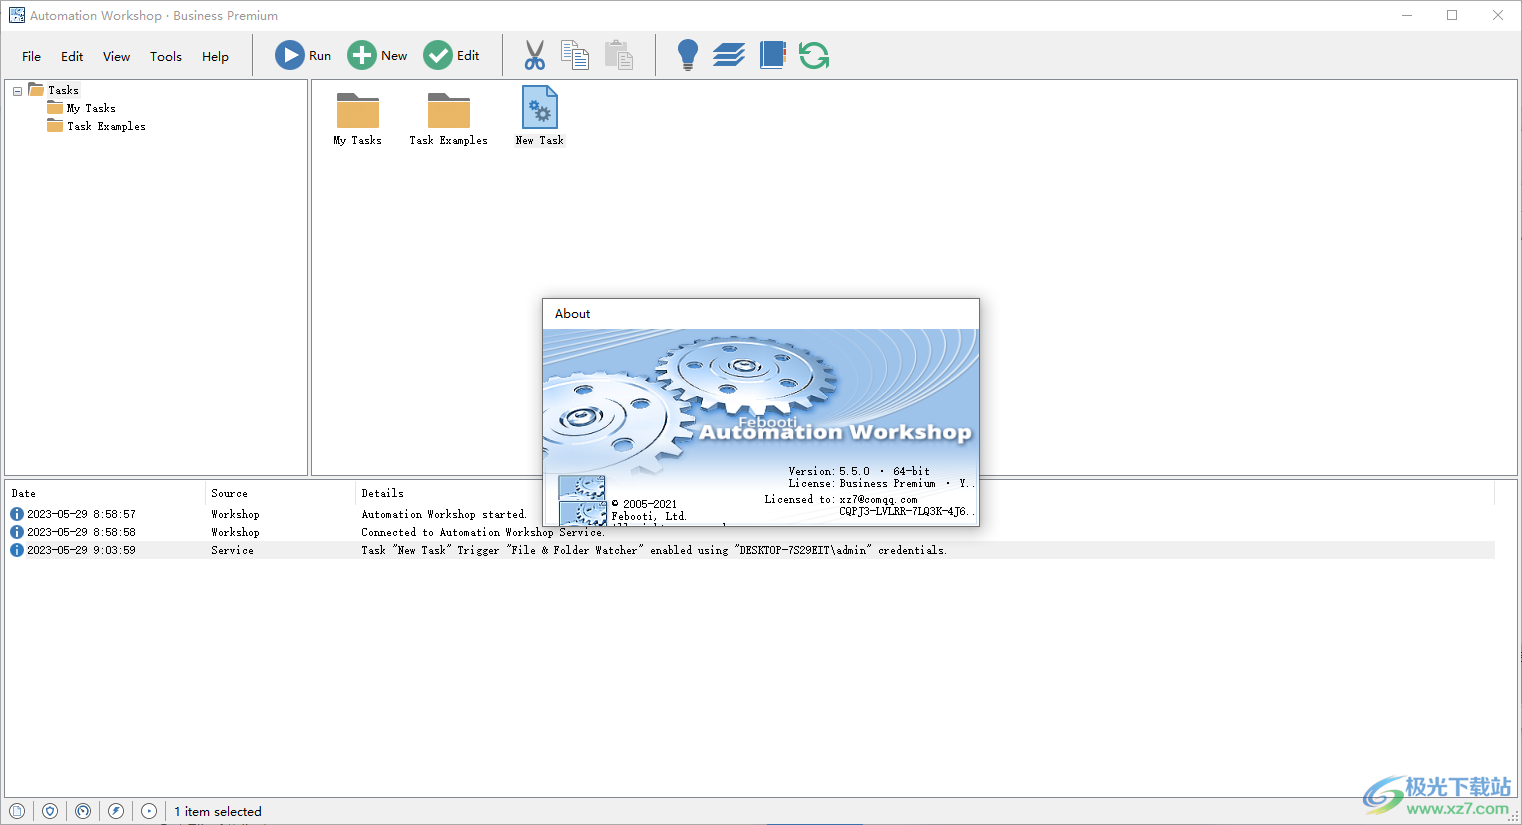Open the Tools menu
1522x825 pixels.
(x=166, y=56)
